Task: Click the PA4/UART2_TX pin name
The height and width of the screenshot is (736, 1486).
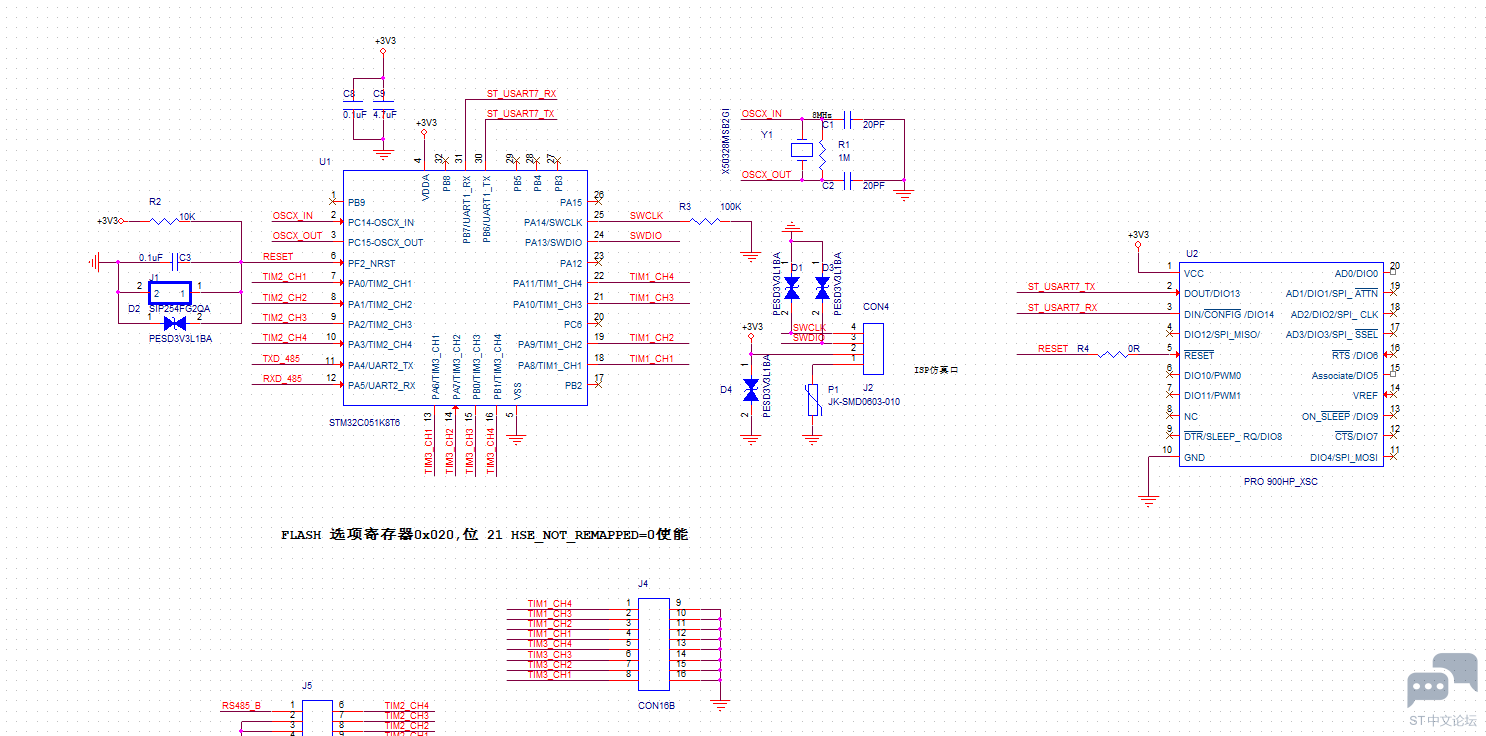Action: [x=381, y=365]
